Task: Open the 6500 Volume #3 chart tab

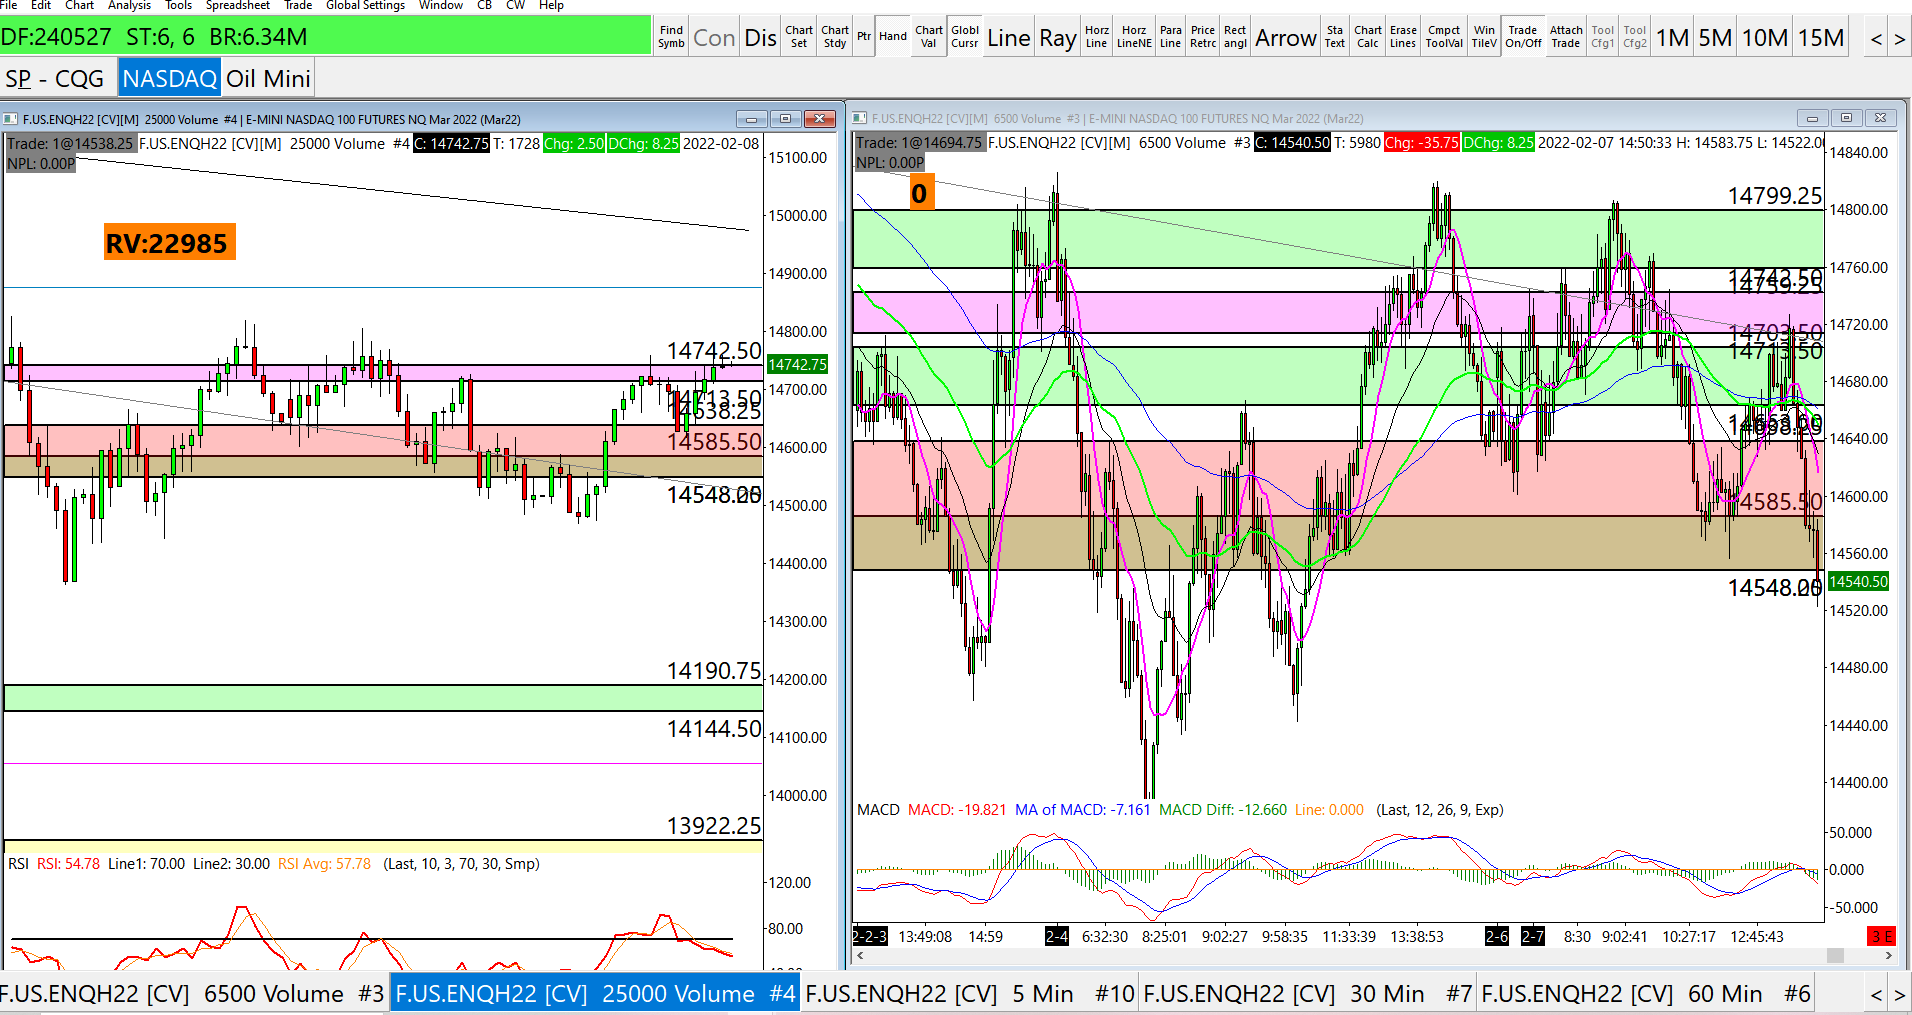Action: tap(193, 993)
